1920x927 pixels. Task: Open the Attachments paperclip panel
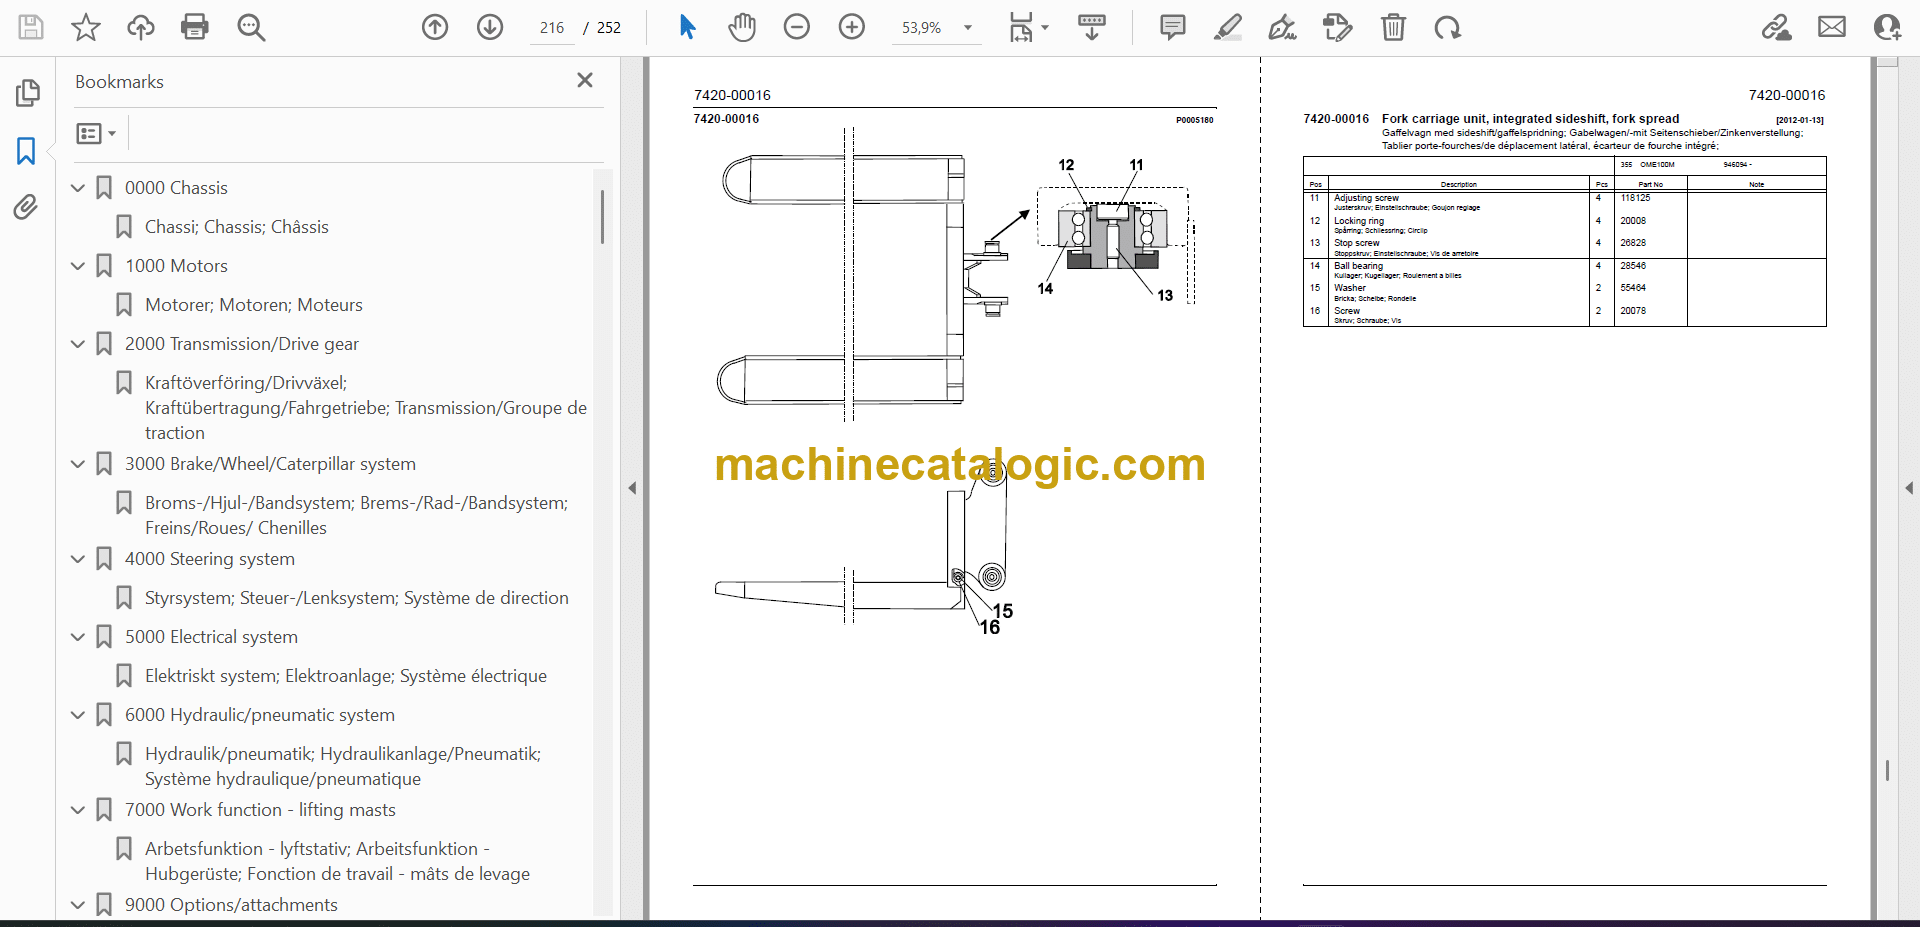click(26, 207)
